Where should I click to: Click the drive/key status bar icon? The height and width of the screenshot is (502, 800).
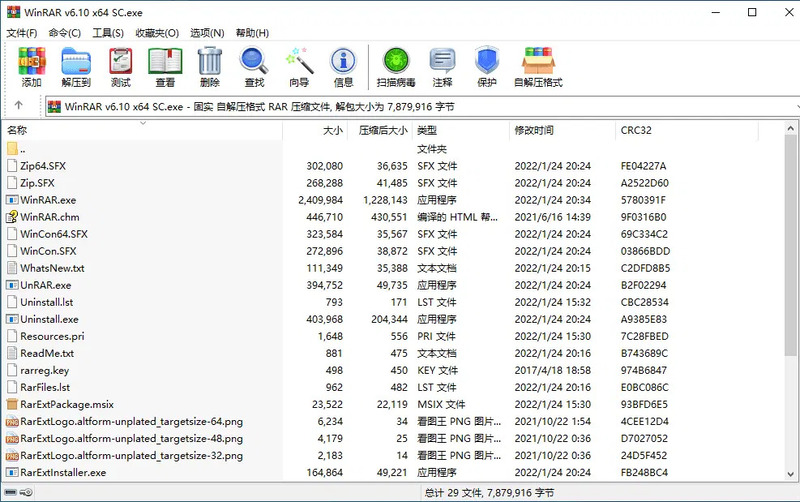18,492
